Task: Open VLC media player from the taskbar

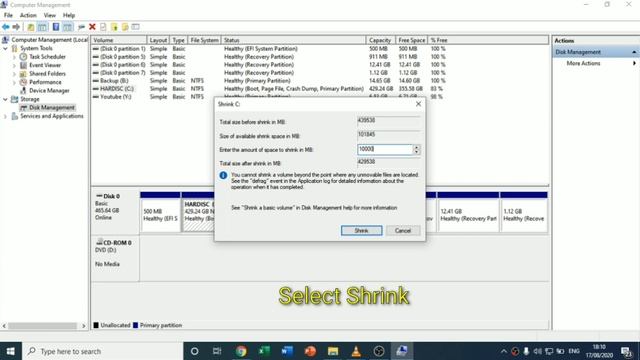Action: [356, 351]
